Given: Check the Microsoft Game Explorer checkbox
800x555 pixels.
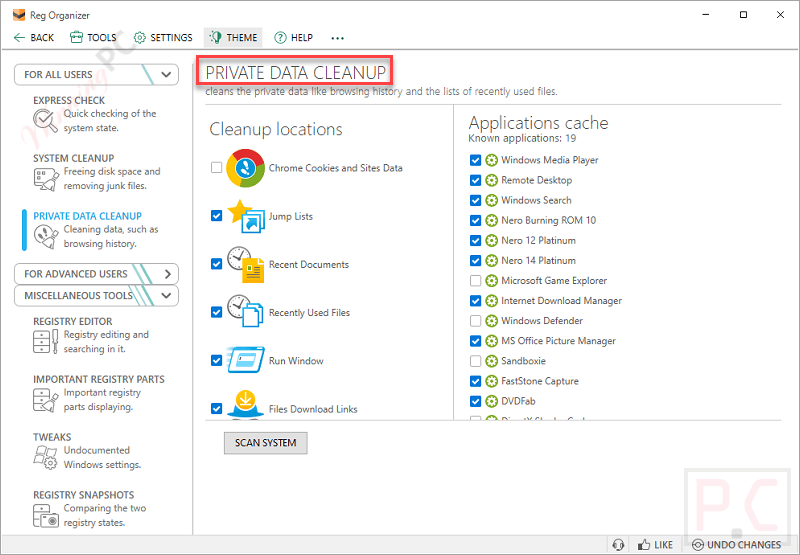Looking at the screenshot, I should [x=475, y=281].
